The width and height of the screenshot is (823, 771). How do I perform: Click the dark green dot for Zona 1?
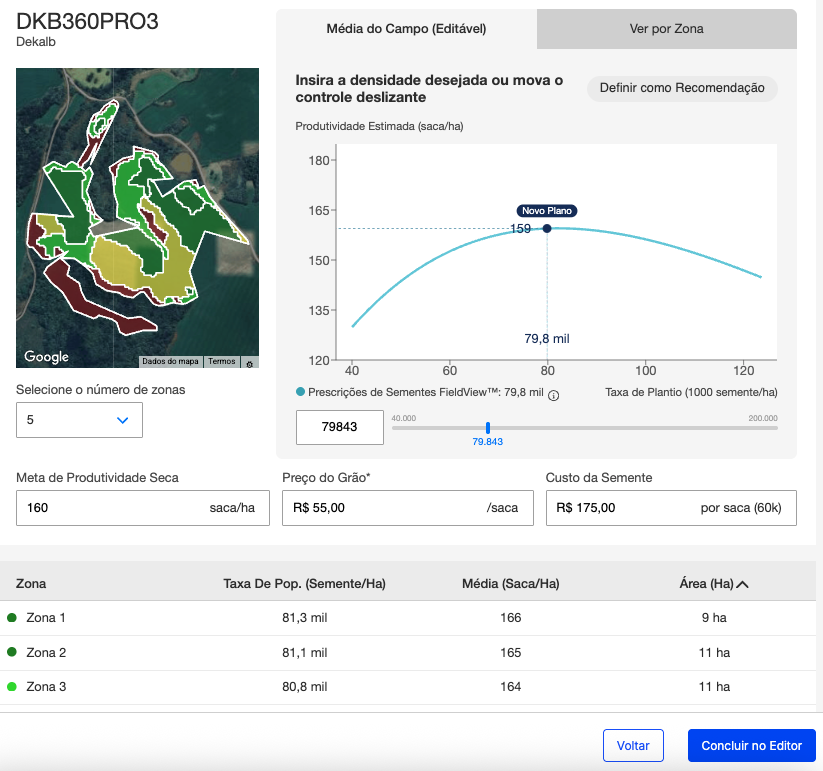coord(12,618)
